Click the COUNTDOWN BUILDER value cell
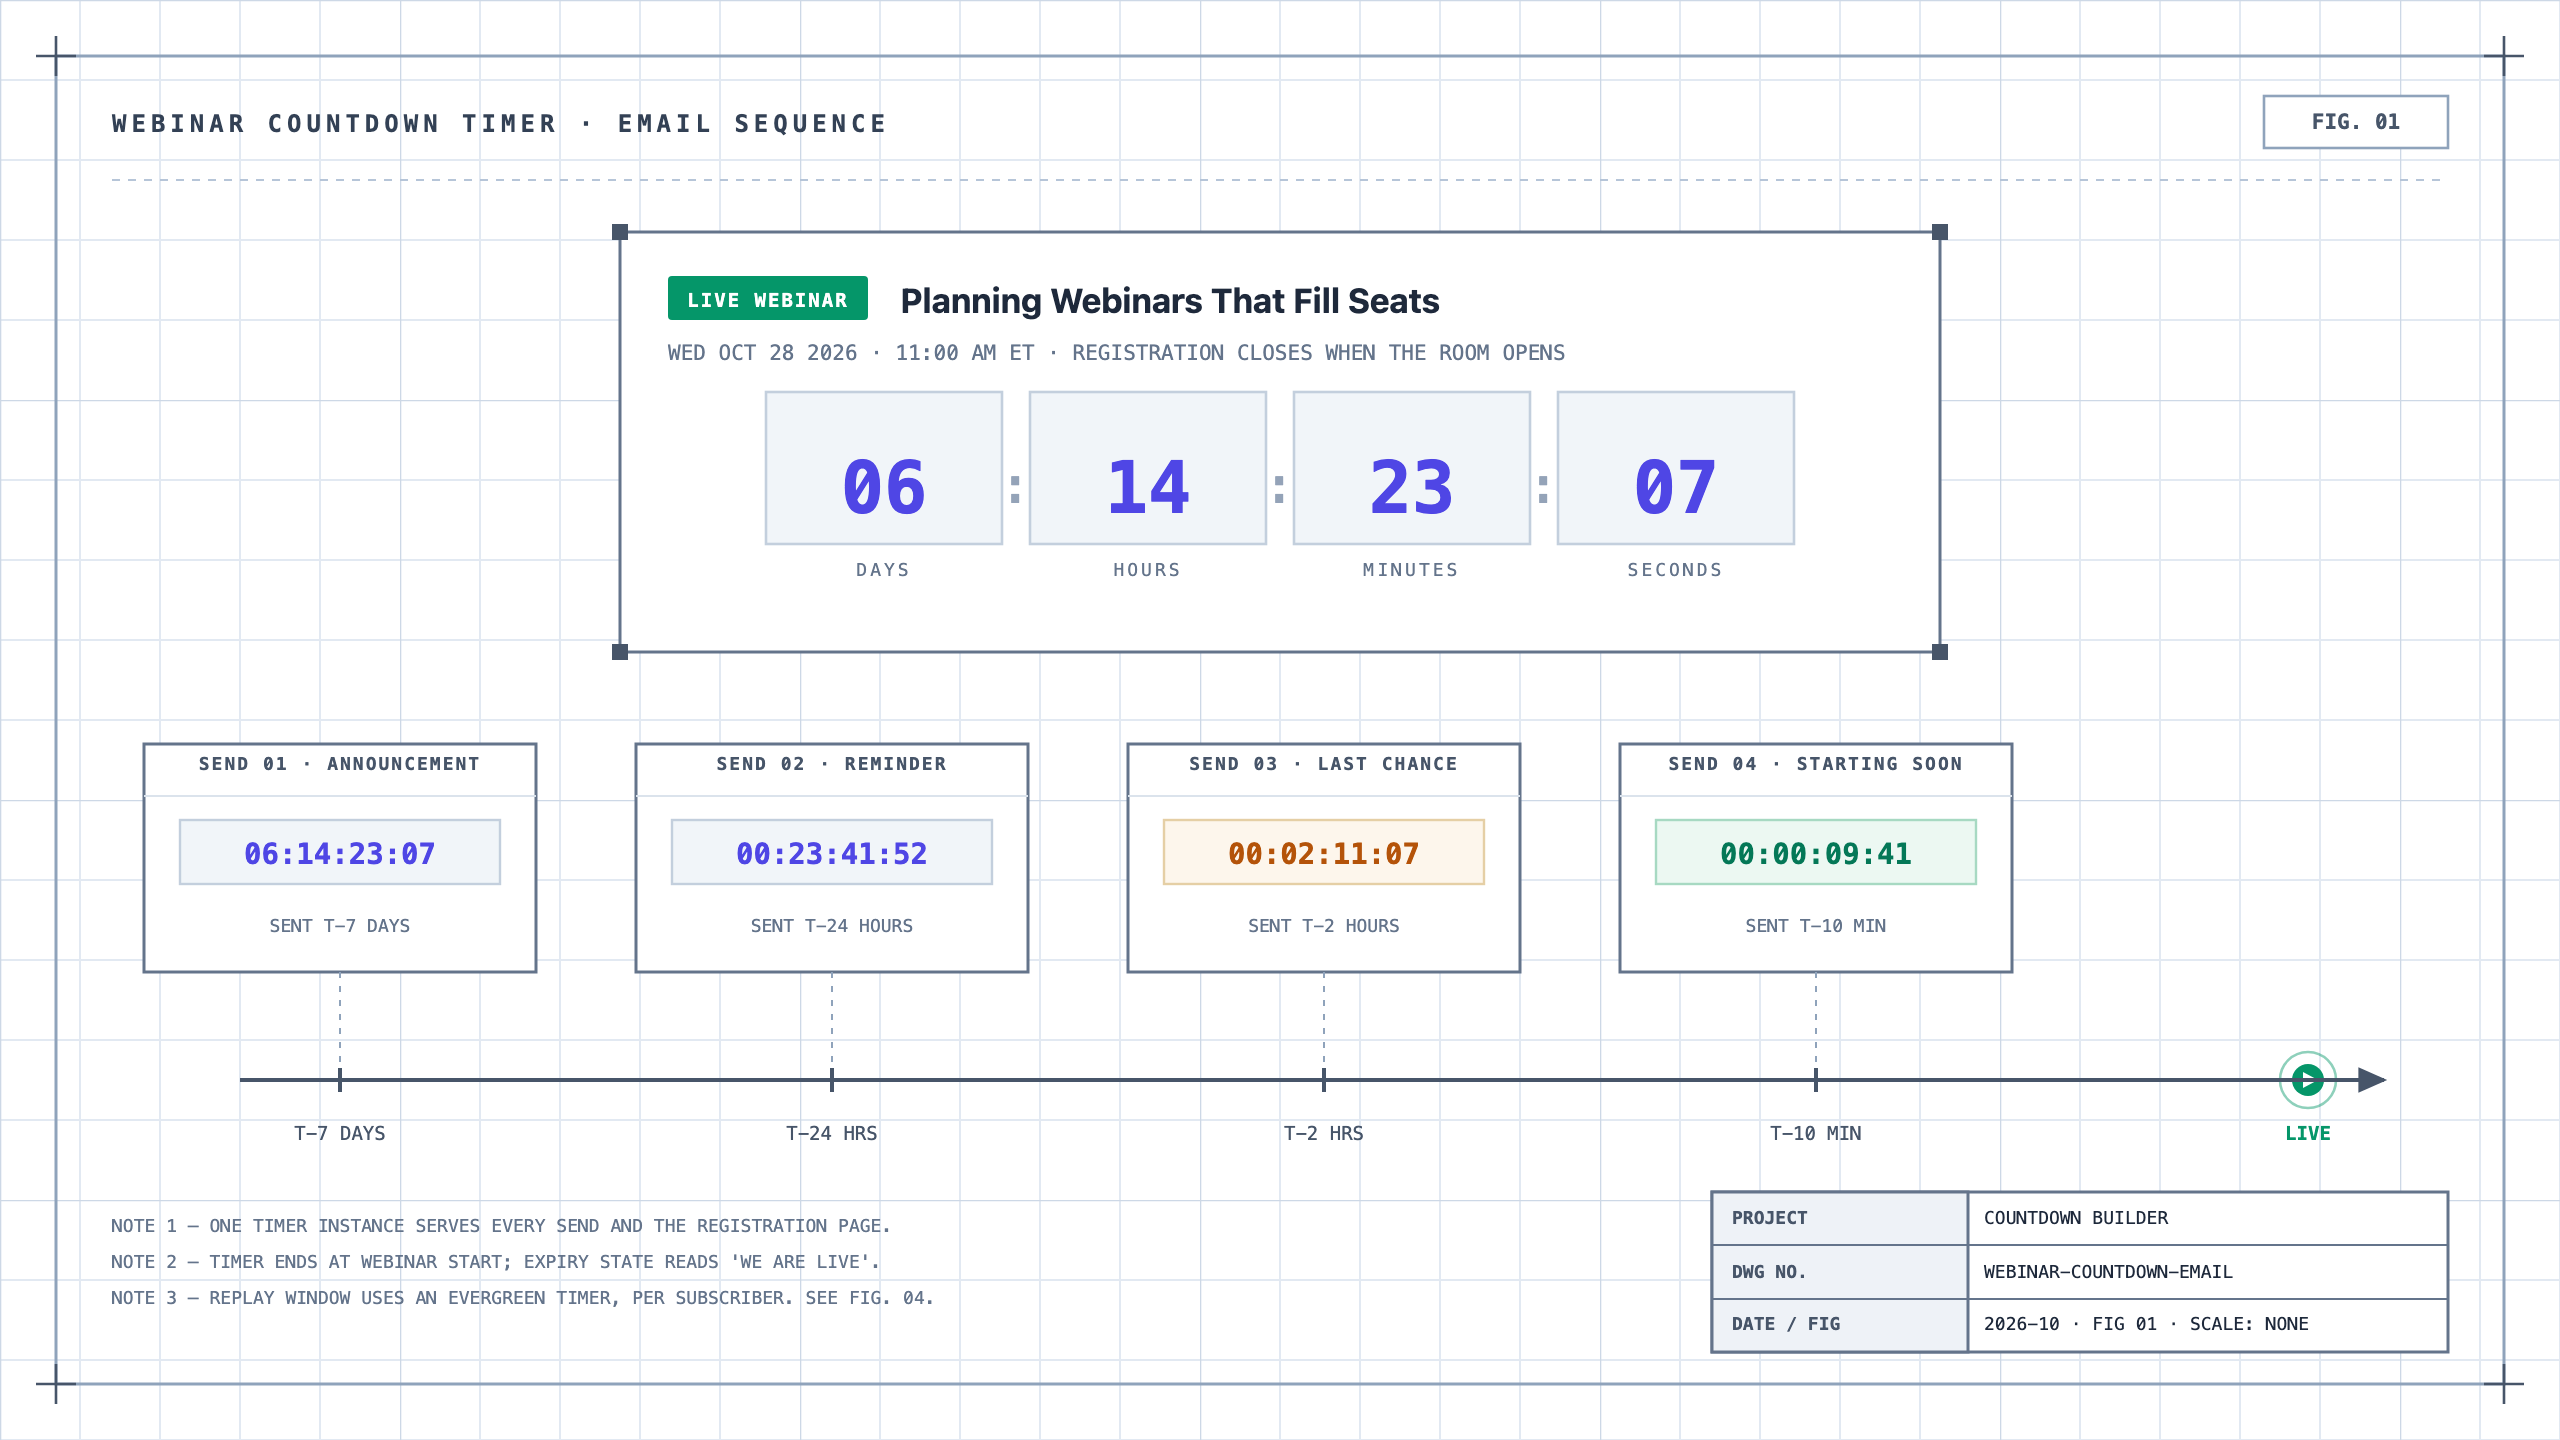The height and width of the screenshot is (1440, 2560). [x=2208, y=1218]
